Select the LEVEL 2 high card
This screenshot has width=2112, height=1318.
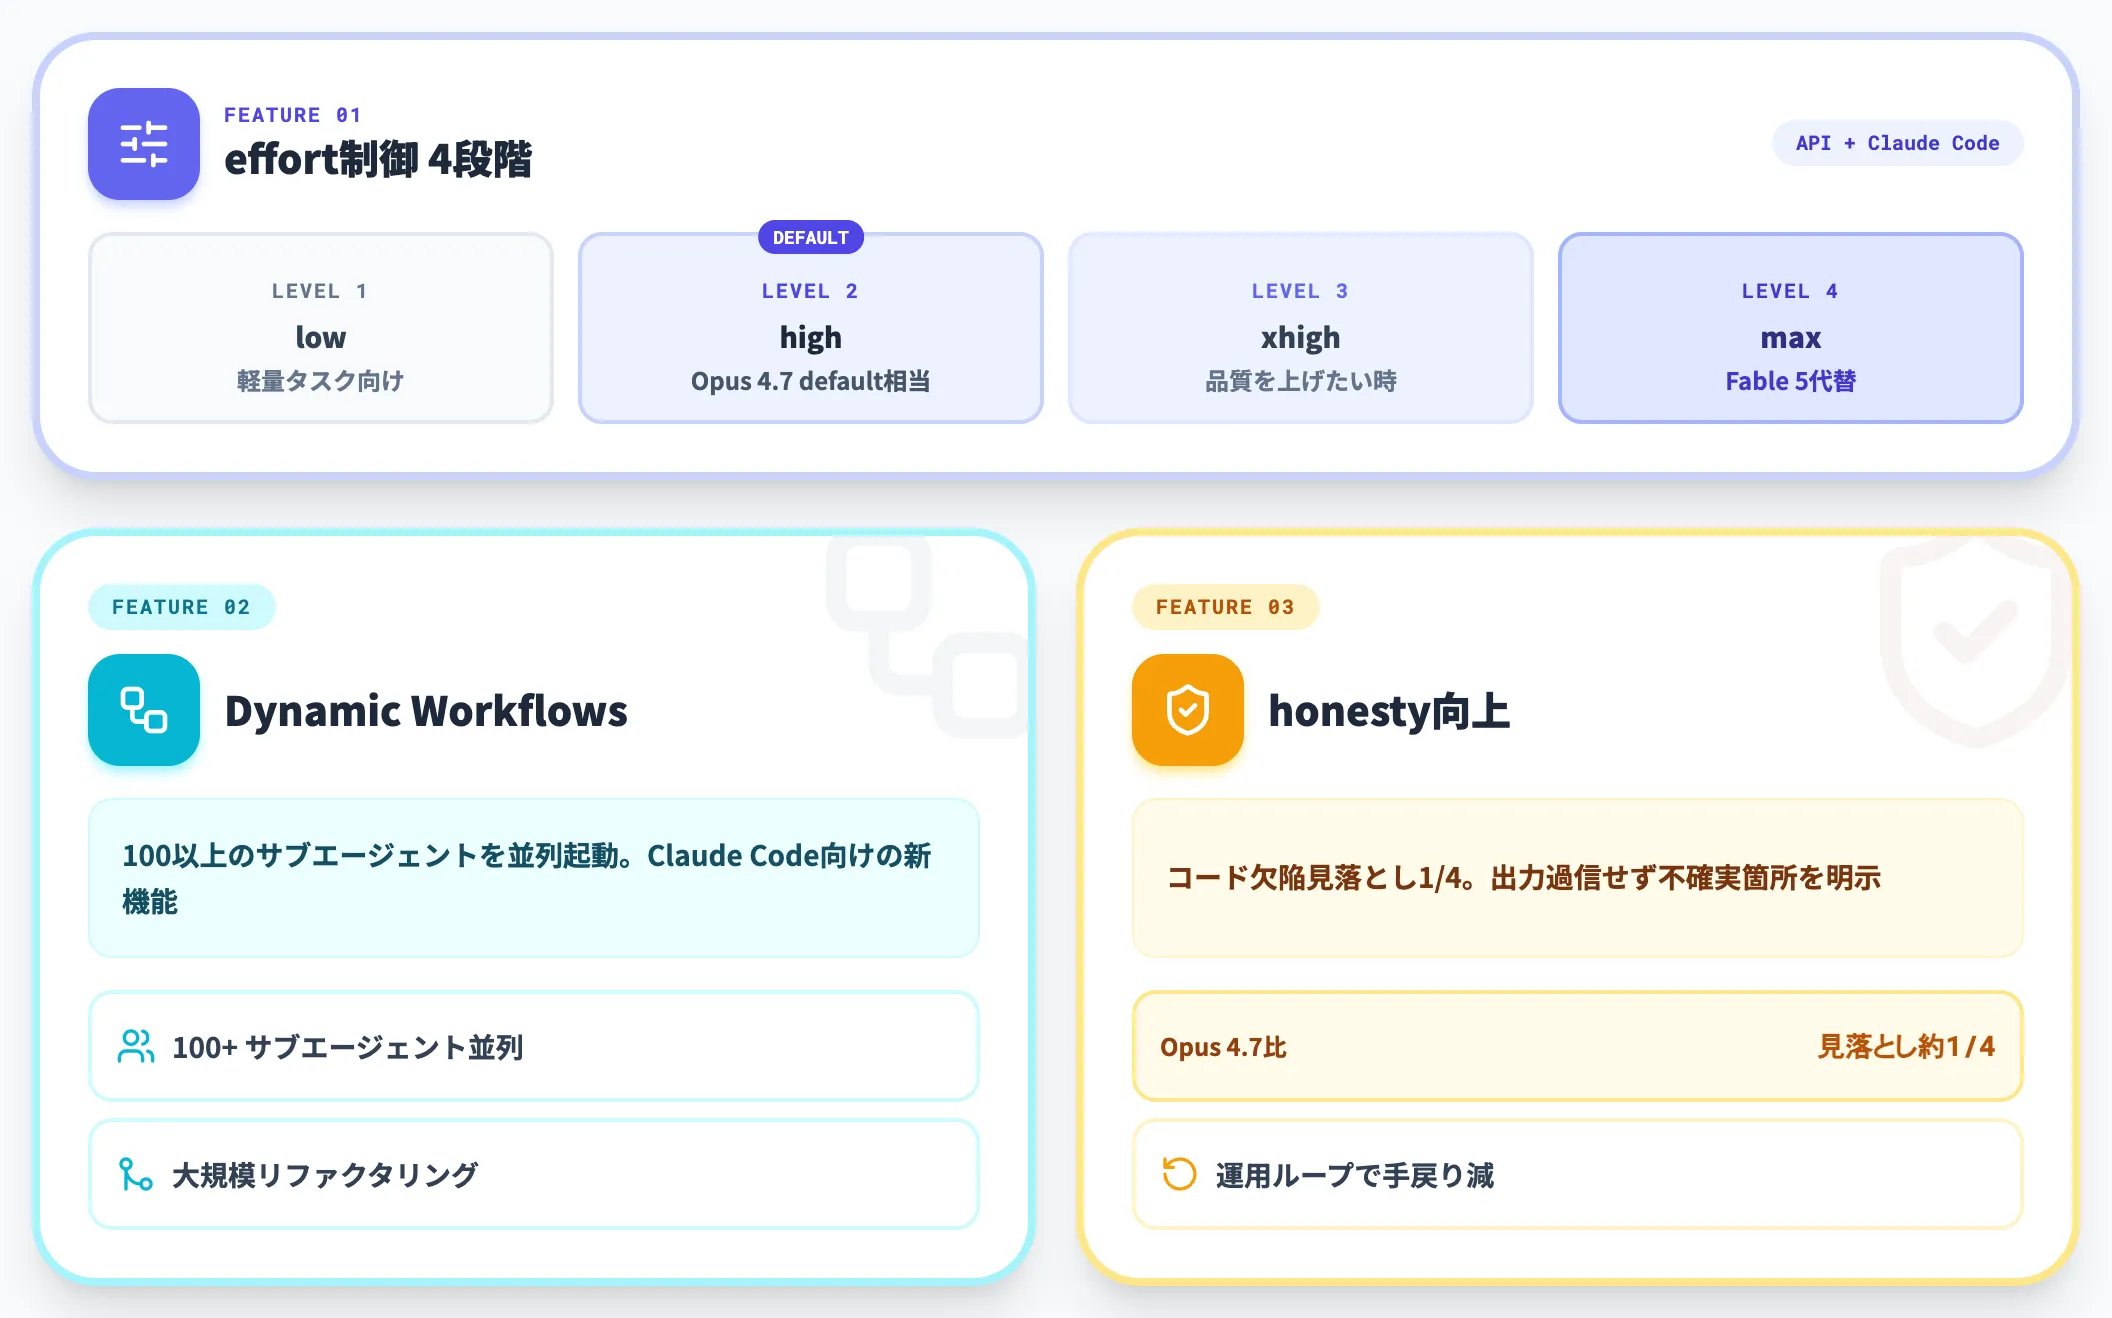pos(811,328)
